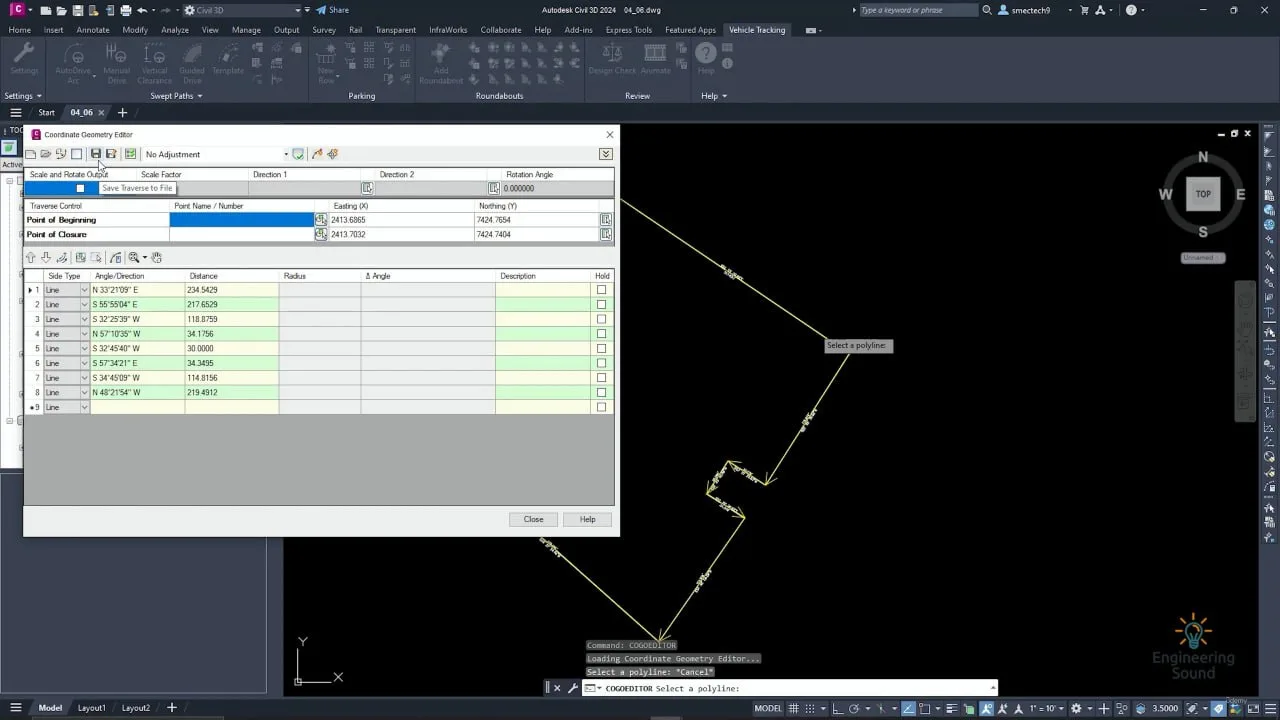Collapse the Coordinate Geometry Editor panel via double chevron
The height and width of the screenshot is (720, 1280).
pyautogui.click(x=606, y=154)
